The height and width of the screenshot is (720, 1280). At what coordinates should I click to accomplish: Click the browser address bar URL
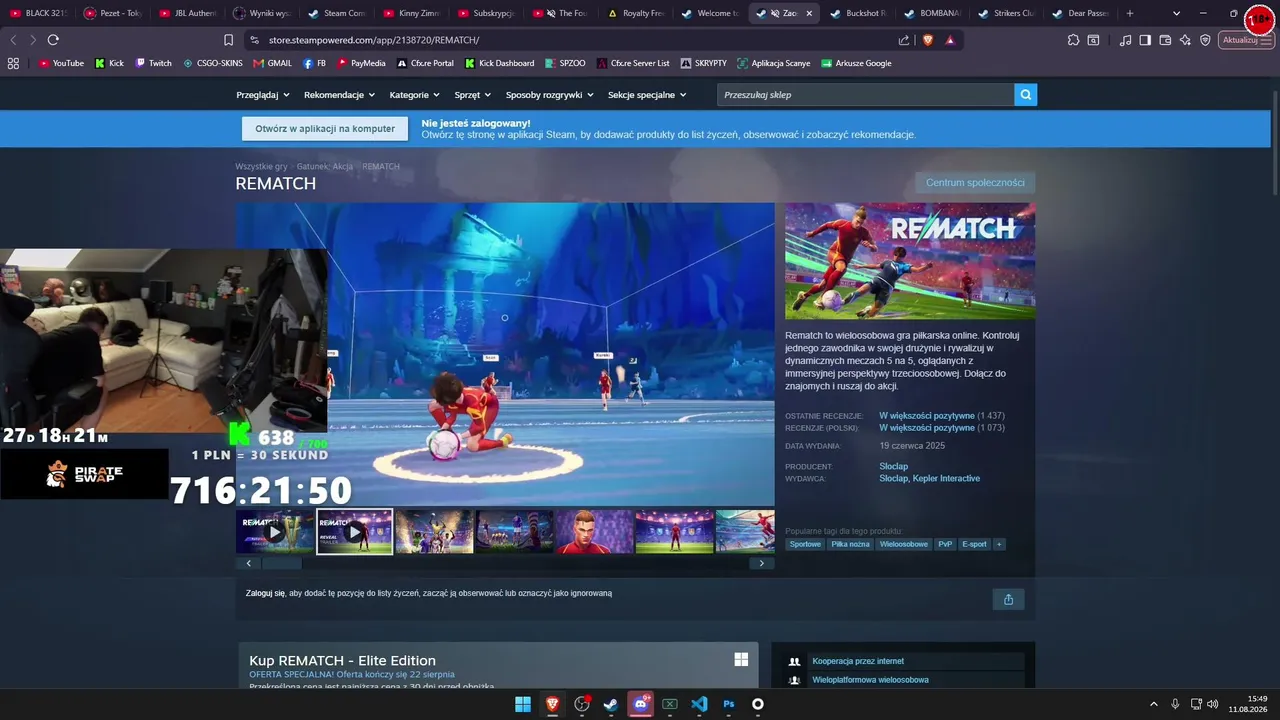pyautogui.click(x=374, y=40)
